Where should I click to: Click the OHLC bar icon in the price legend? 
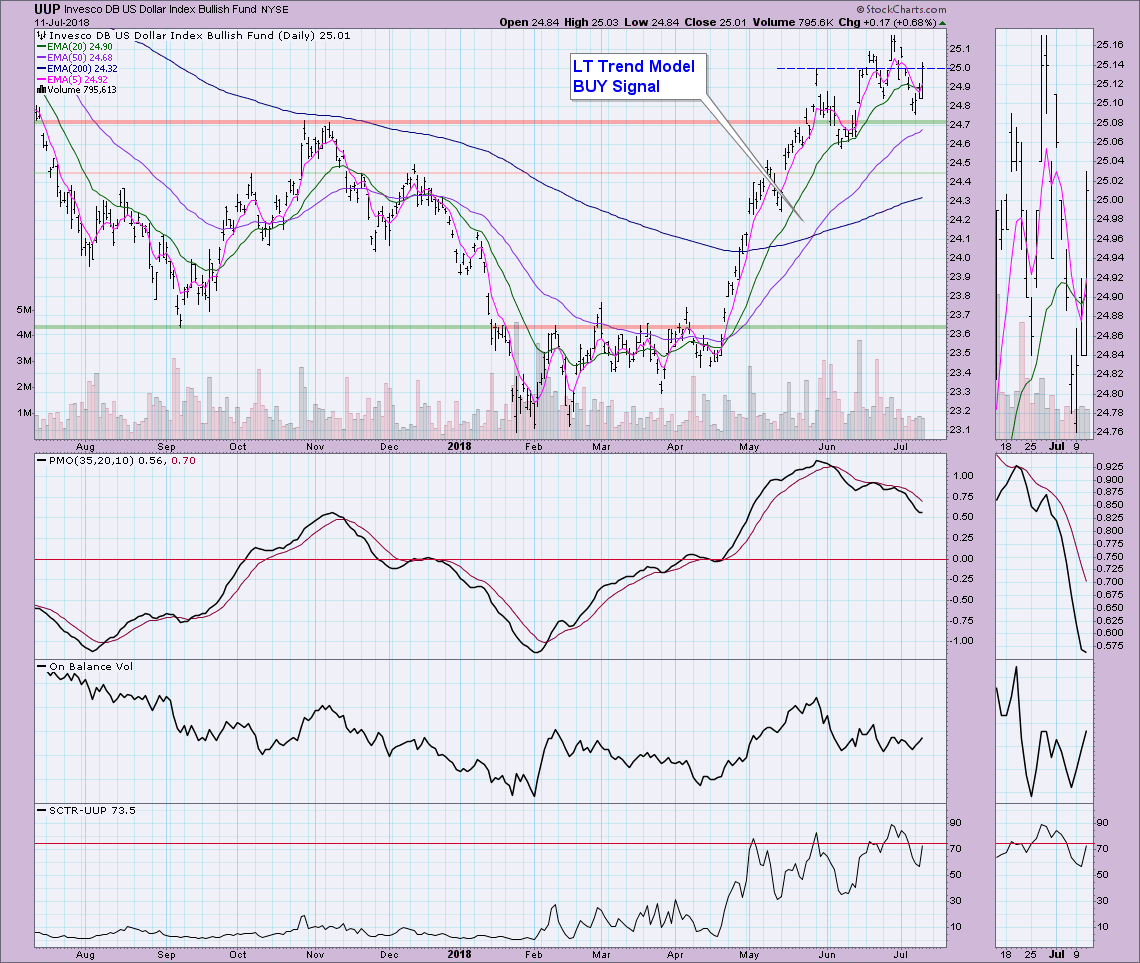(41, 35)
